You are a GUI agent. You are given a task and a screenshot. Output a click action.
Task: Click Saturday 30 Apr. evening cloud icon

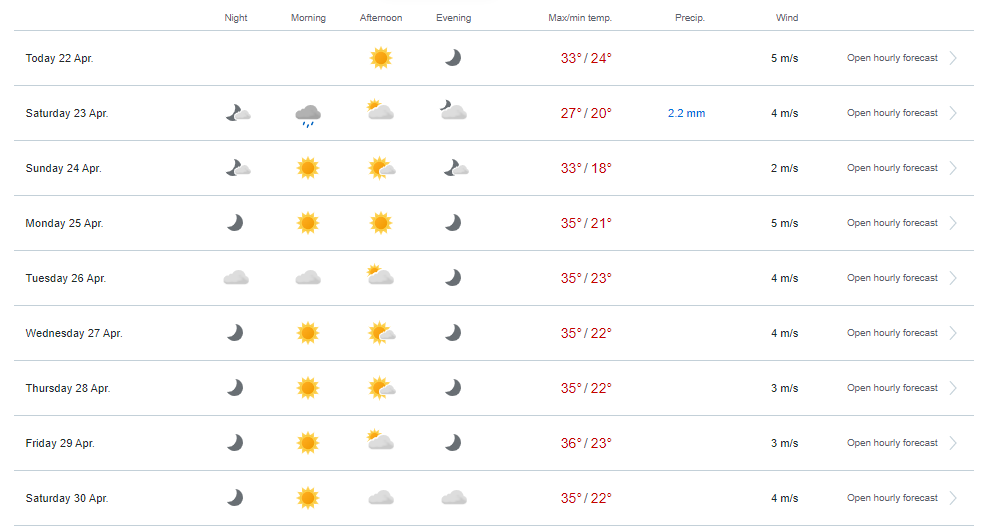[x=454, y=497]
